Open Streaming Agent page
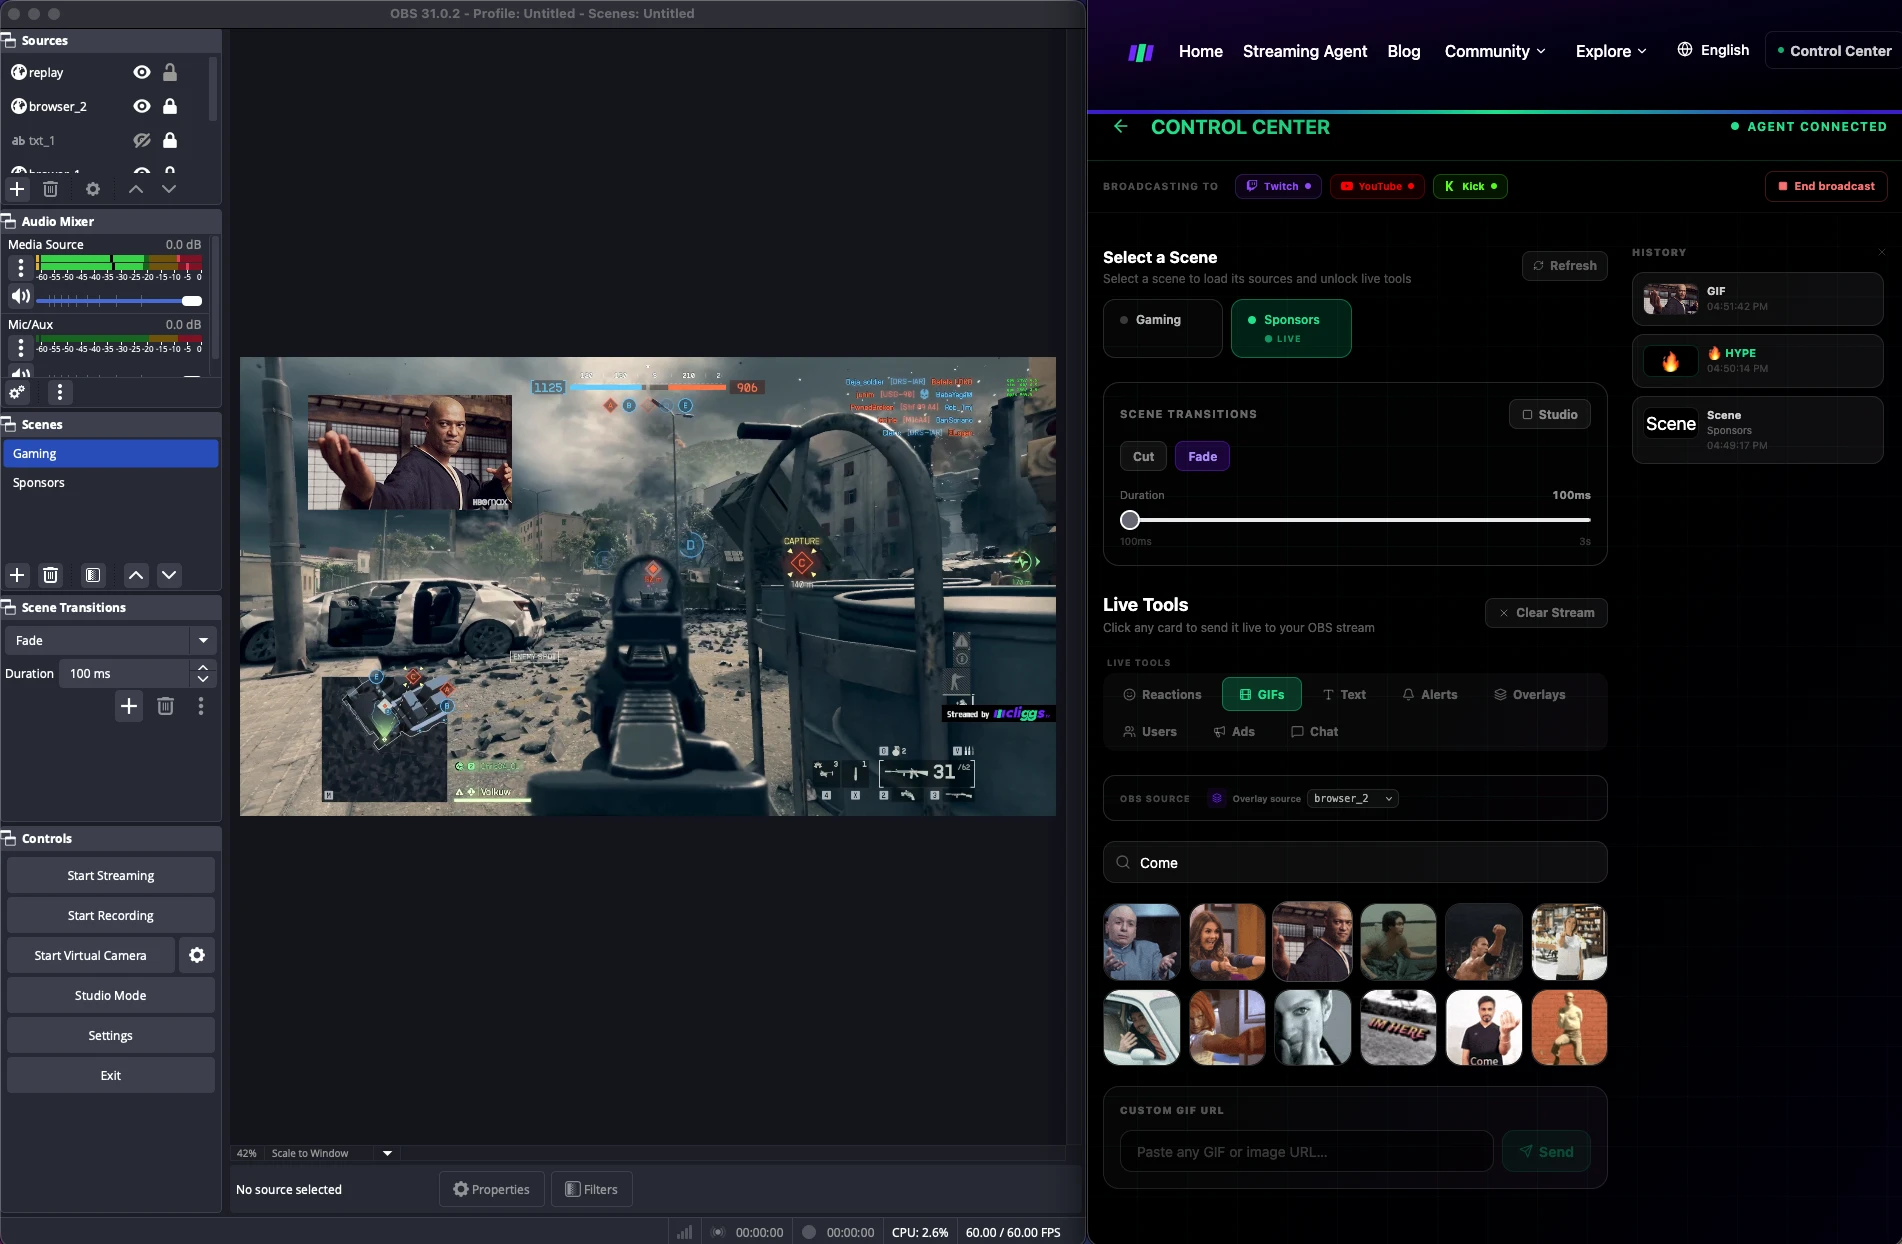The width and height of the screenshot is (1902, 1244). click(1305, 51)
